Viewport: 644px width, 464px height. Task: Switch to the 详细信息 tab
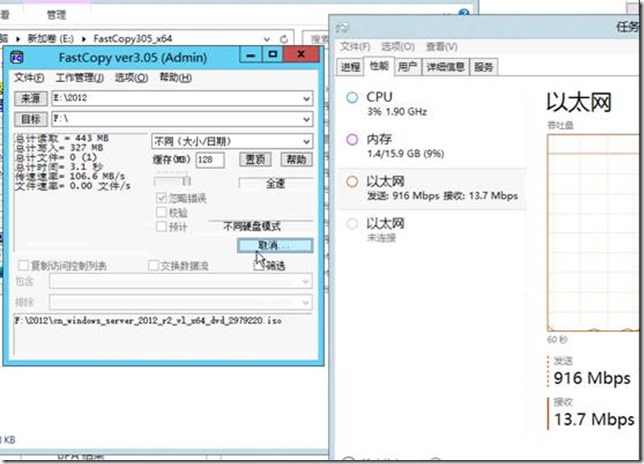pyautogui.click(x=446, y=67)
